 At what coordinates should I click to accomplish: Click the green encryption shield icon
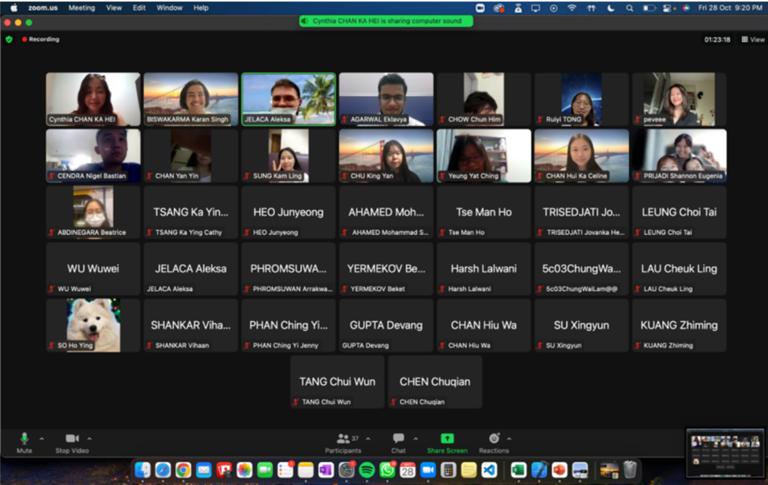(9, 39)
